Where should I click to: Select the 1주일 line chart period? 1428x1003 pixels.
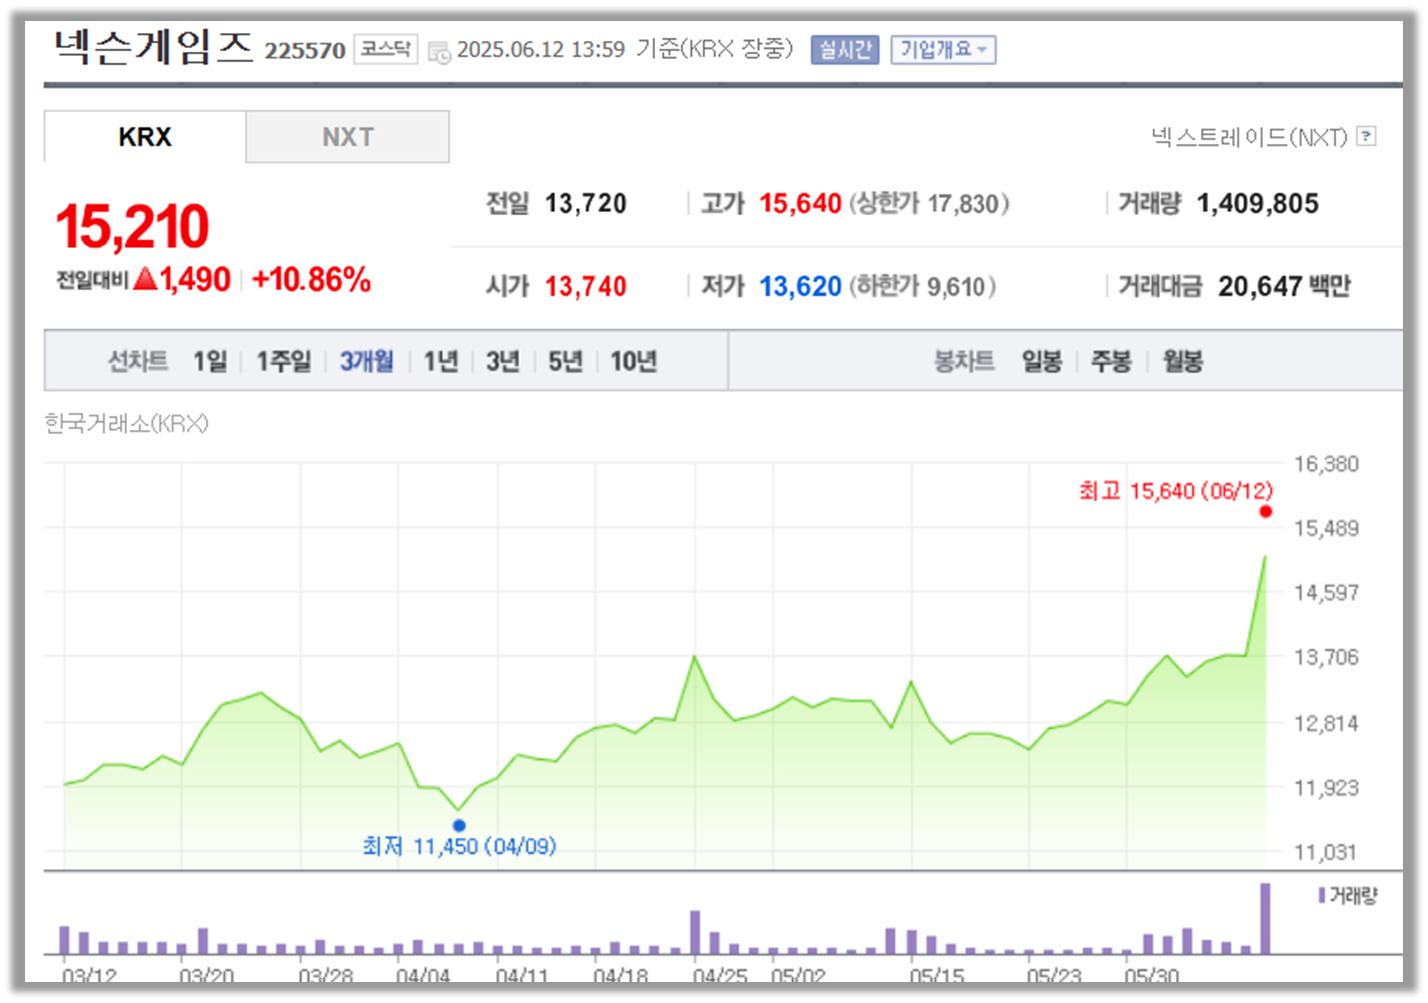284,361
